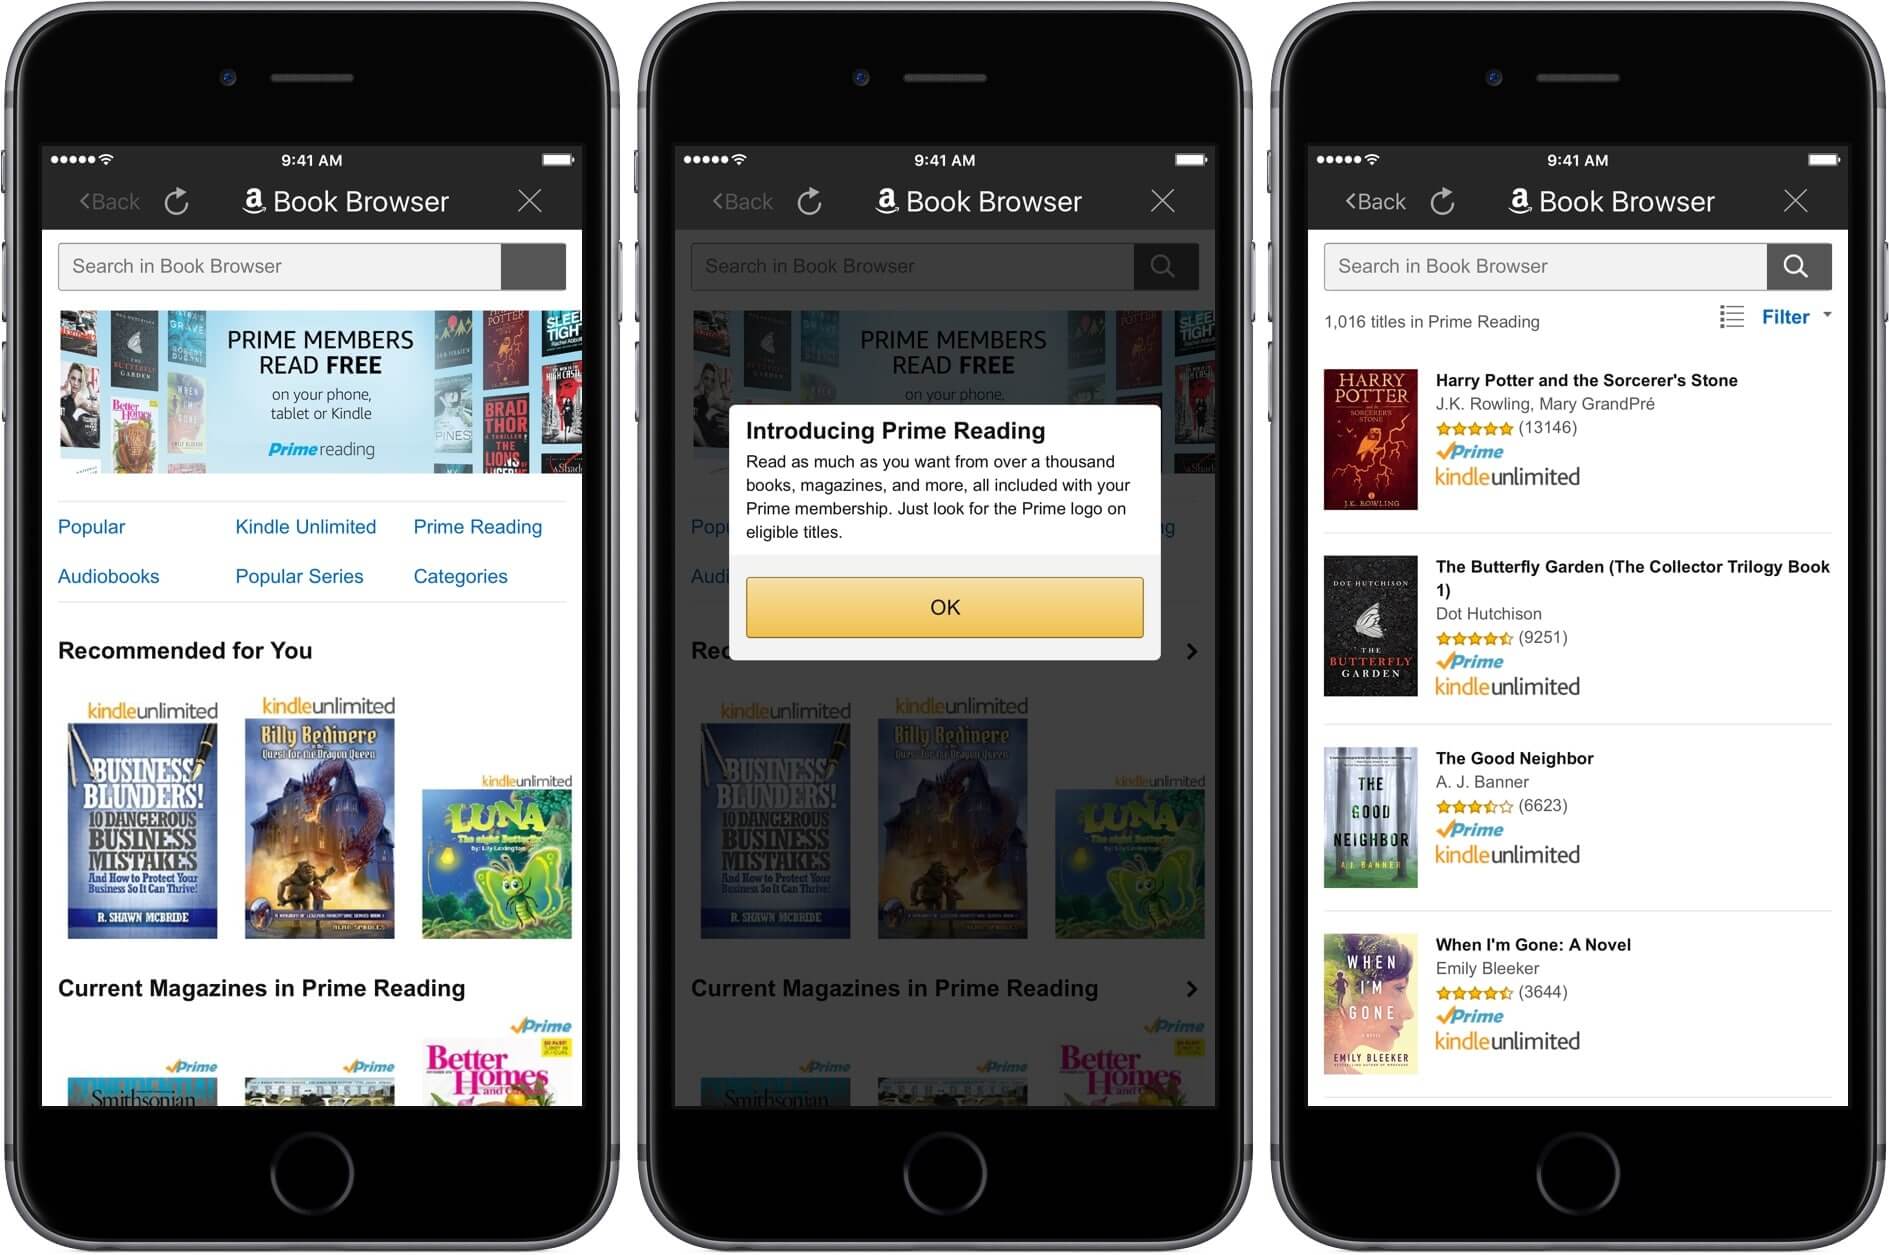Screen dimensions: 1889x1255
Task: Tap the reload icon on the left phone
Action: (177, 201)
